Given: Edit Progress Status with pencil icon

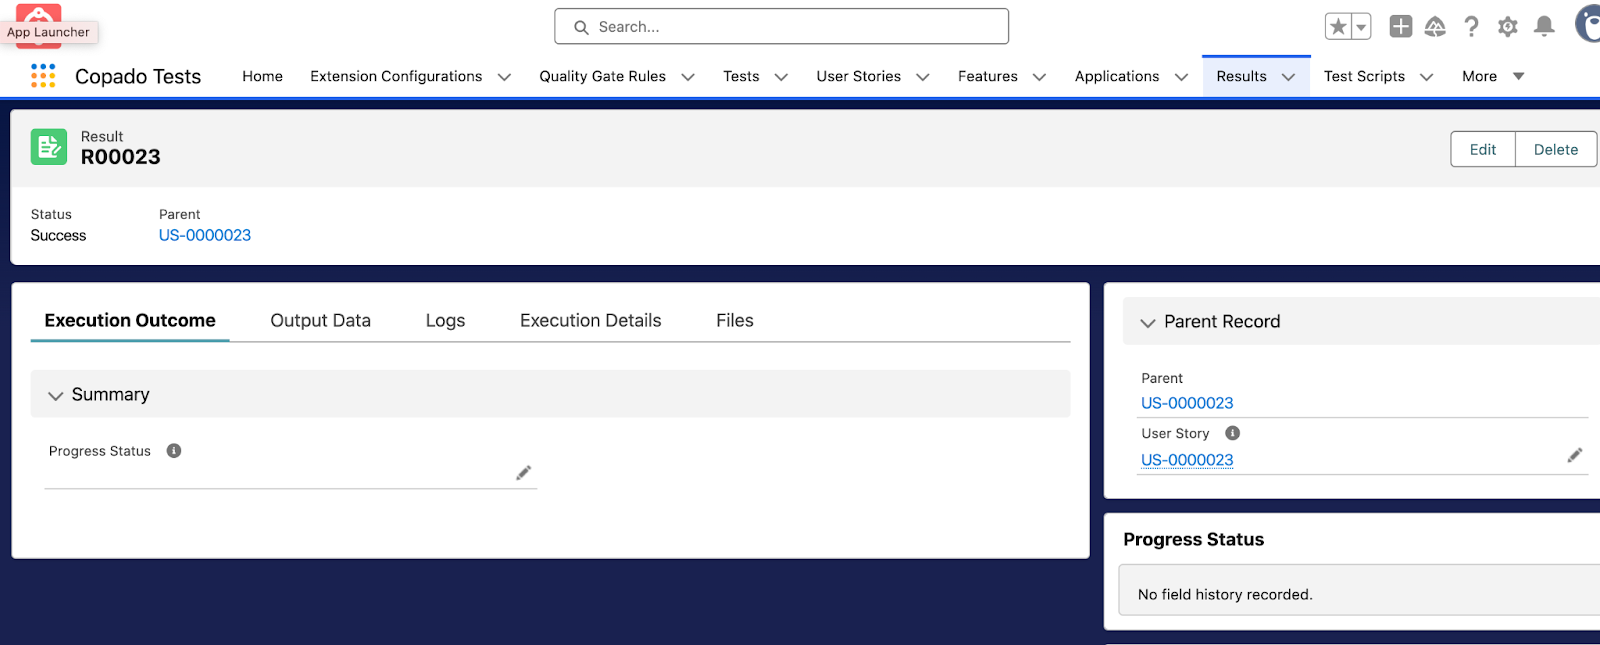Looking at the screenshot, I should pyautogui.click(x=523, y=473).
